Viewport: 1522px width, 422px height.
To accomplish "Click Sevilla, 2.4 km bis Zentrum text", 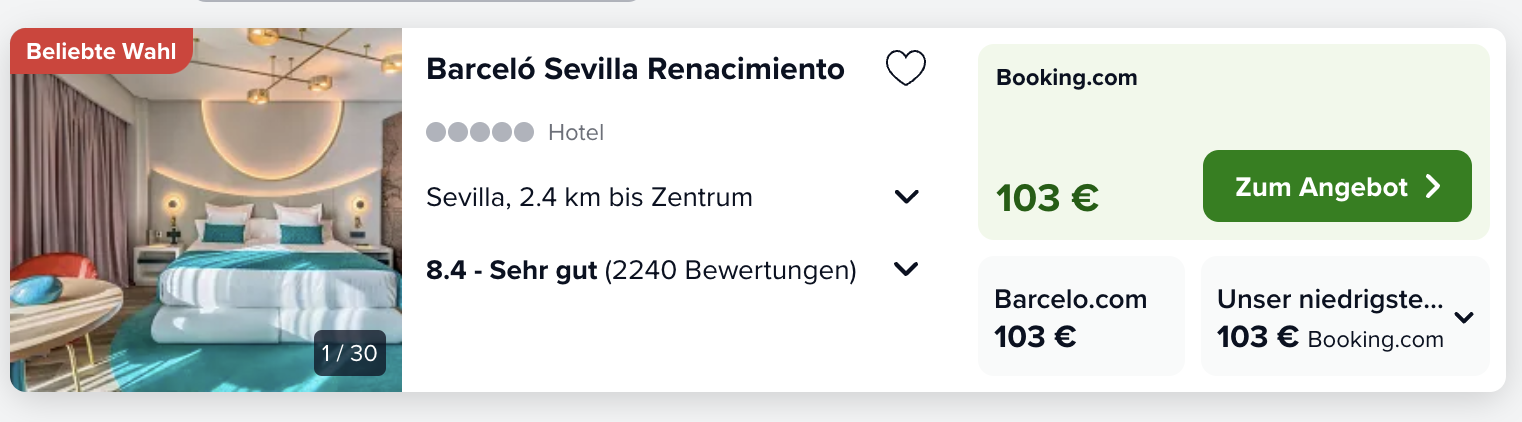I will (x=589, y=197).
